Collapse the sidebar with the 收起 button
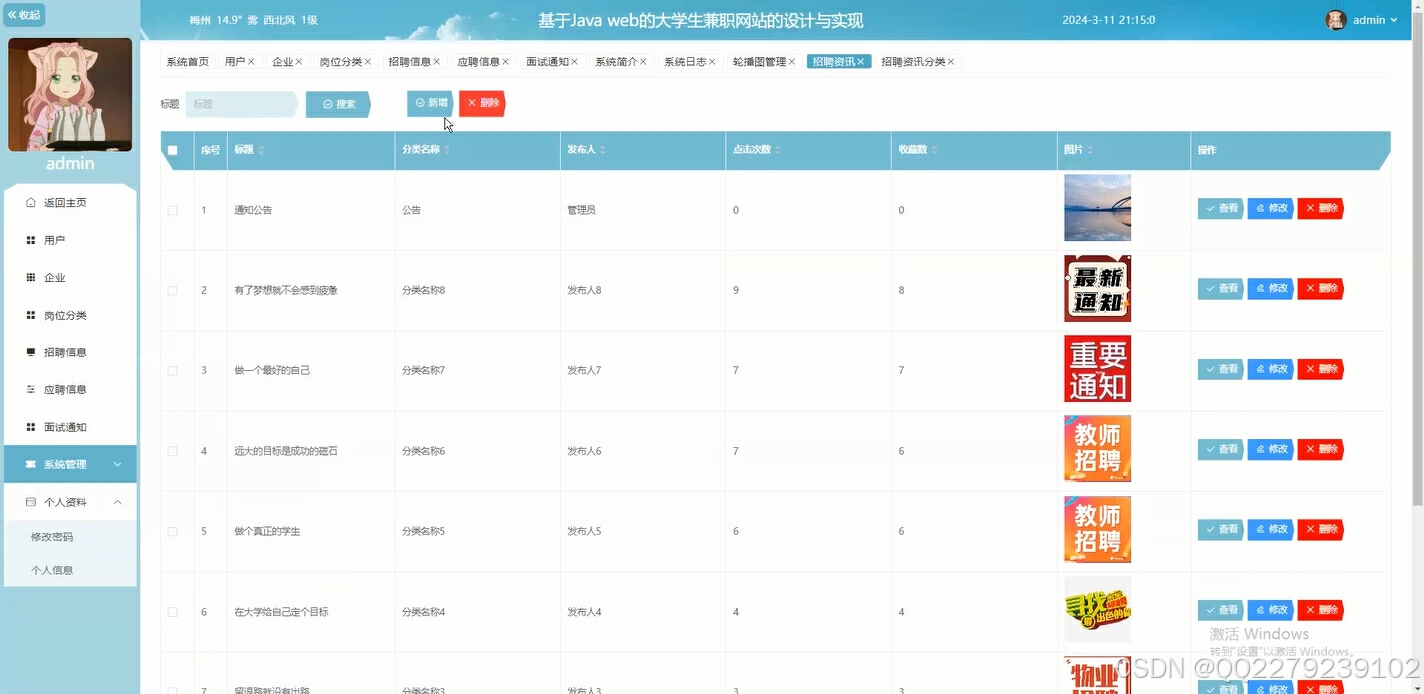Screen dimensions: 1424x694 (x=24, y=15)
